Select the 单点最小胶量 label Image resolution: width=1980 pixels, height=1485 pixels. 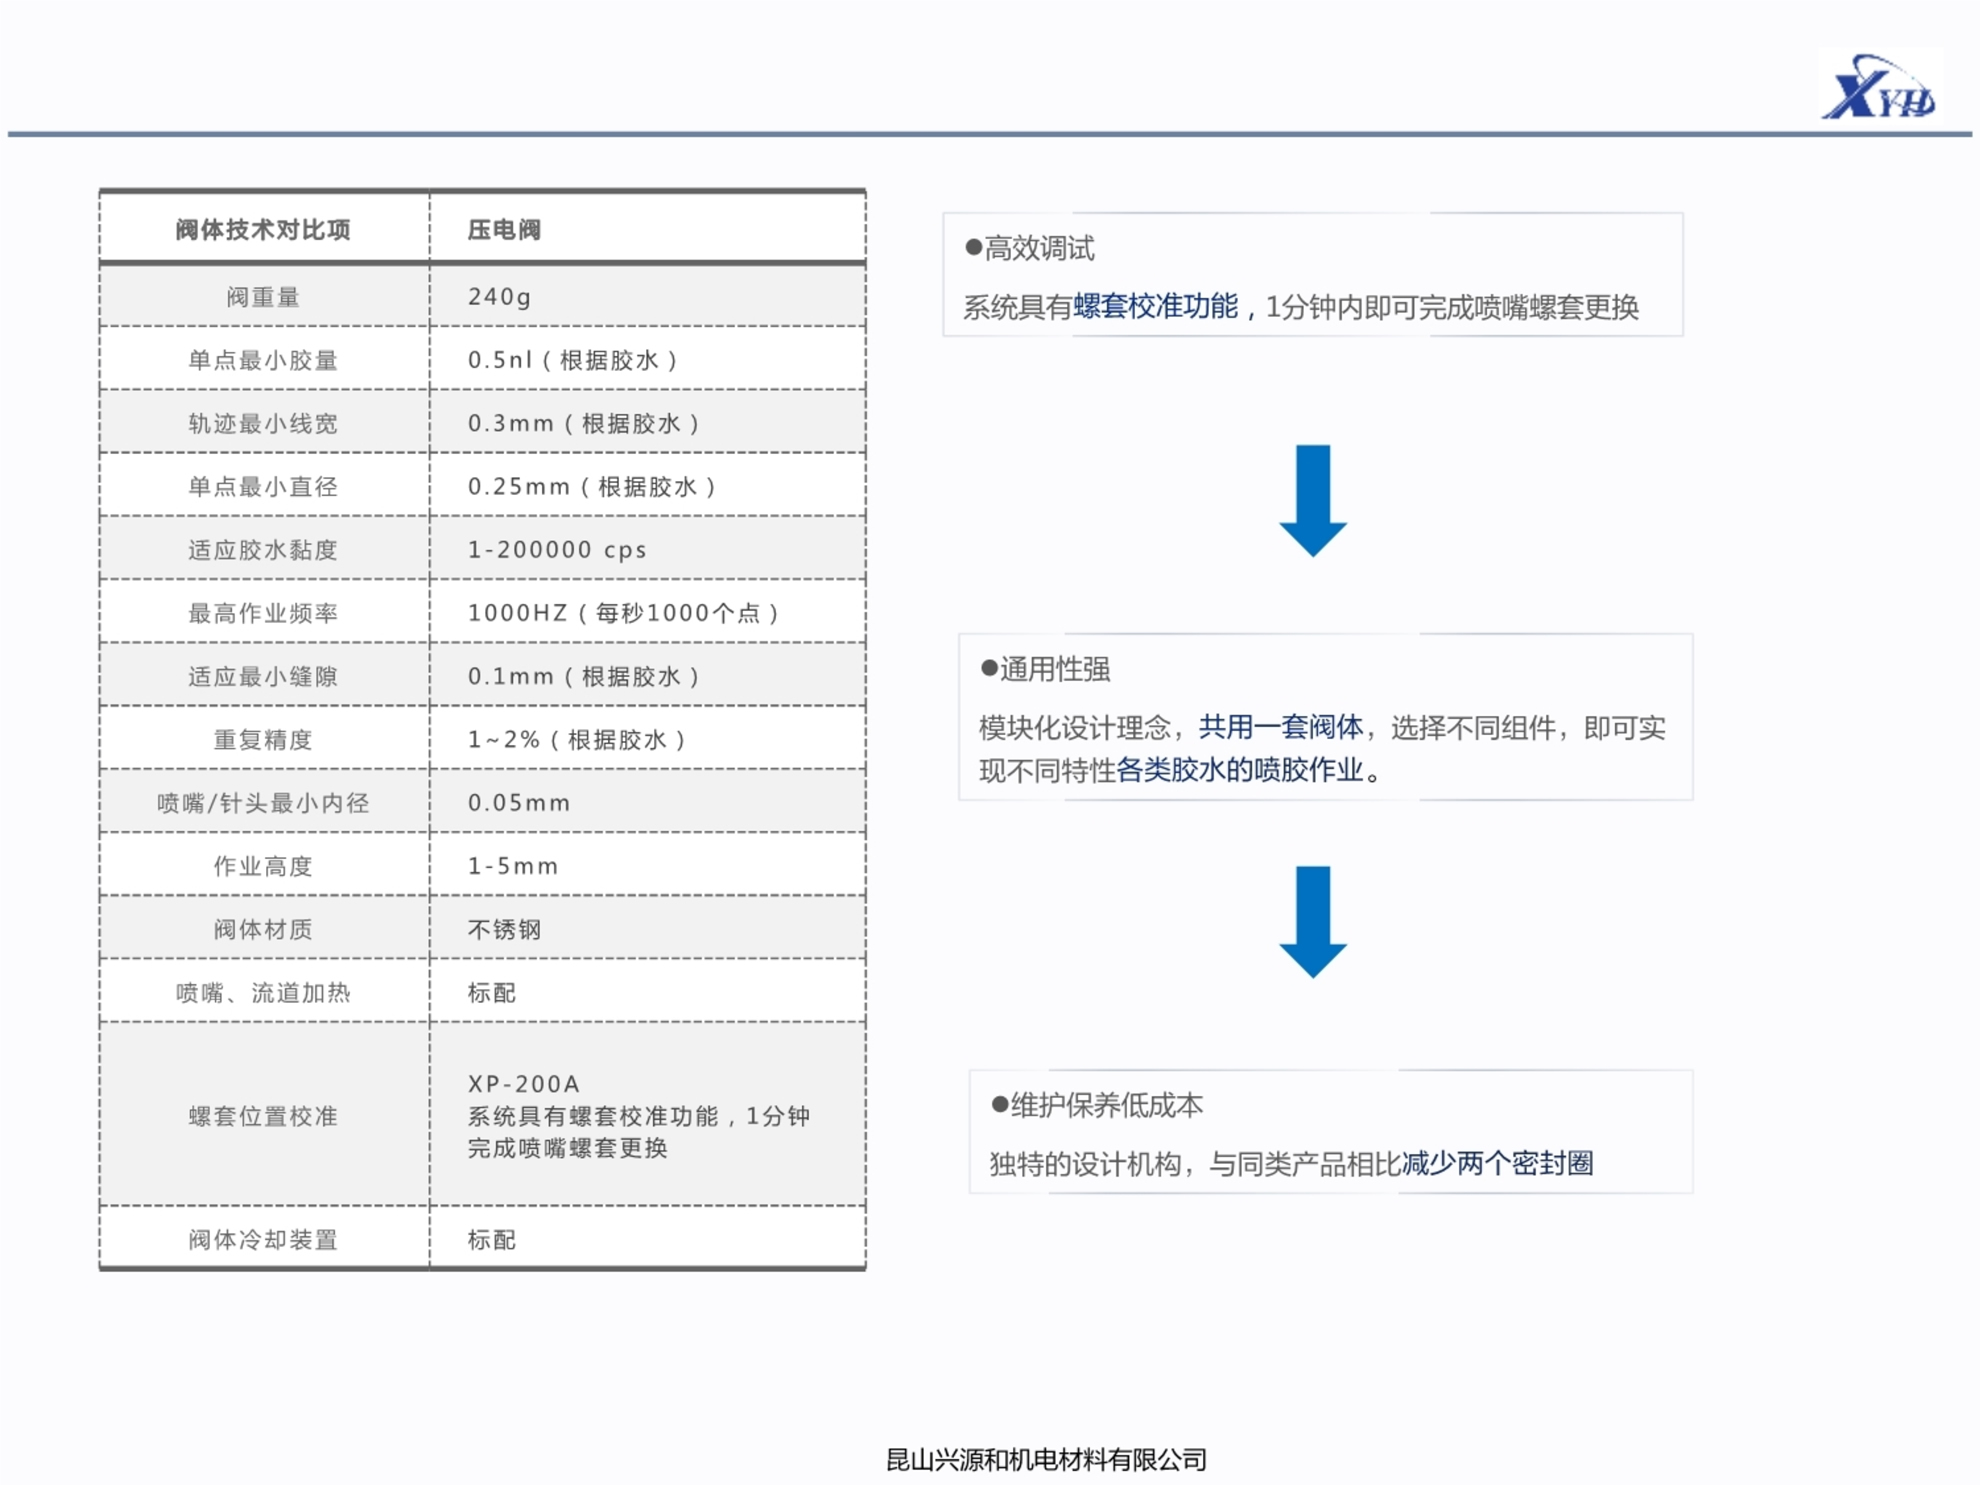click(263, 360)
